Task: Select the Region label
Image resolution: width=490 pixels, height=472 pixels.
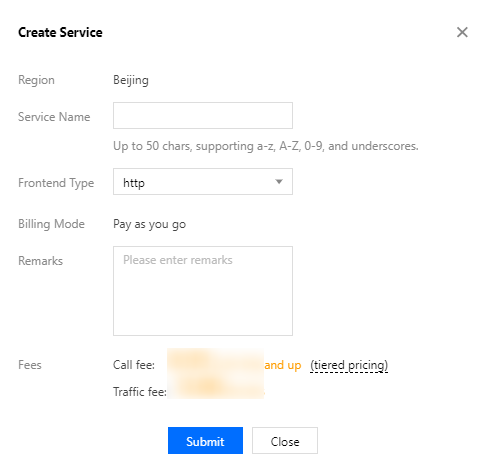Action: point(36,80)
